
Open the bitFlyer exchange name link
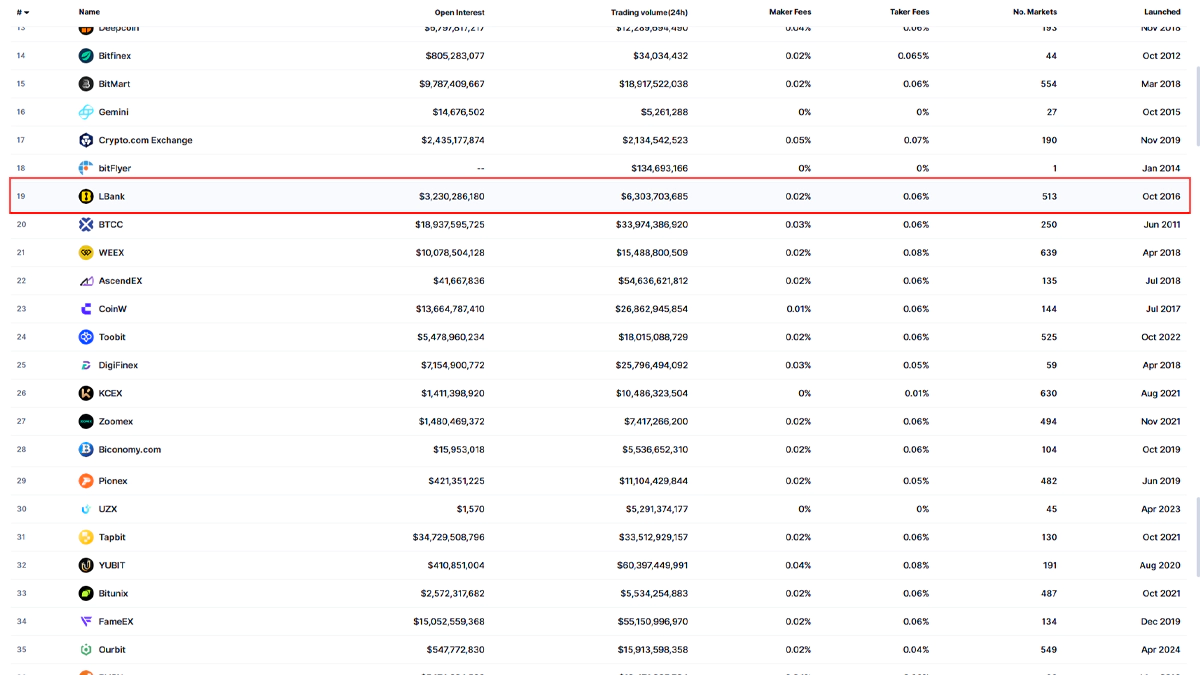click(115, 168)
